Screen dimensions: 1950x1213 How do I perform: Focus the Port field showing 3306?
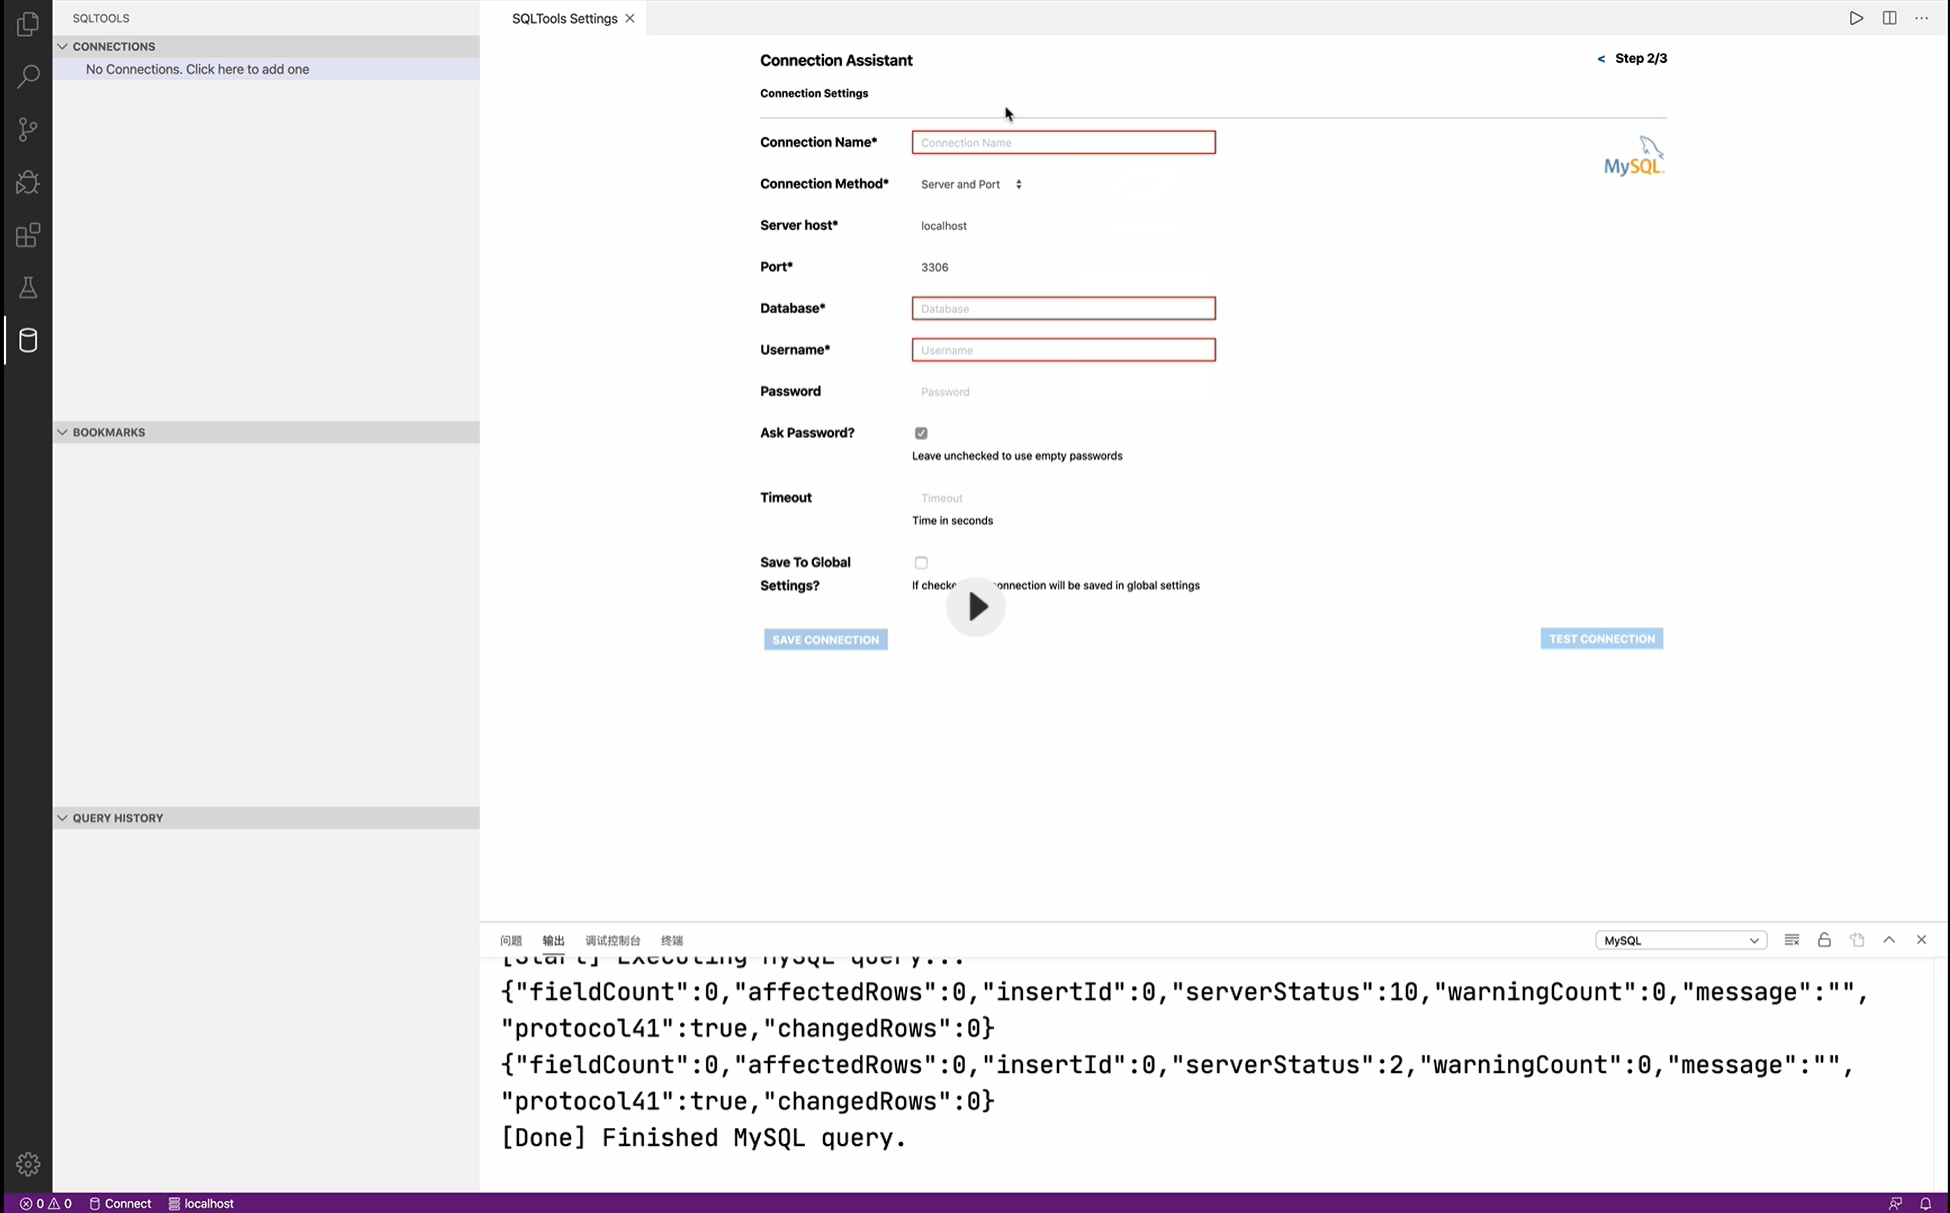click(1063, 267)
